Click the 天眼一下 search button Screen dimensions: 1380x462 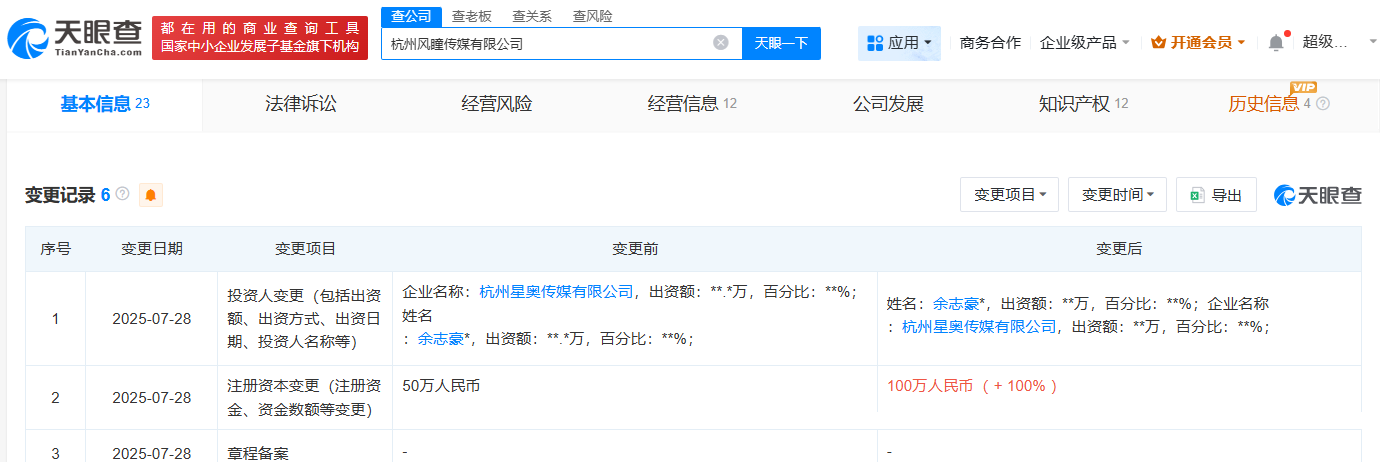(x=781, y=43)
